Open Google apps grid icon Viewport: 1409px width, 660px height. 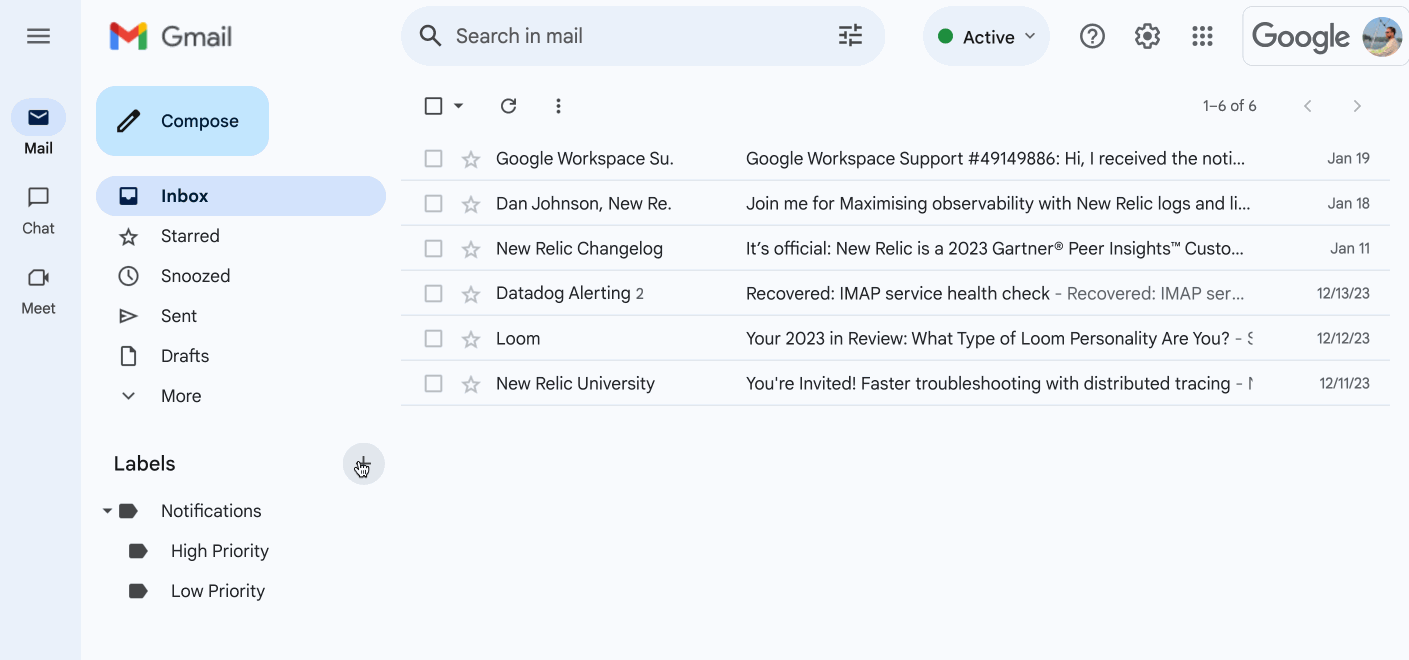point(1202,37)
